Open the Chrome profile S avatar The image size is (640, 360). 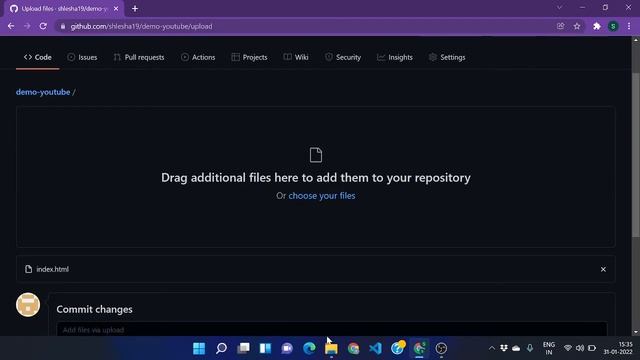click(613, 26)
